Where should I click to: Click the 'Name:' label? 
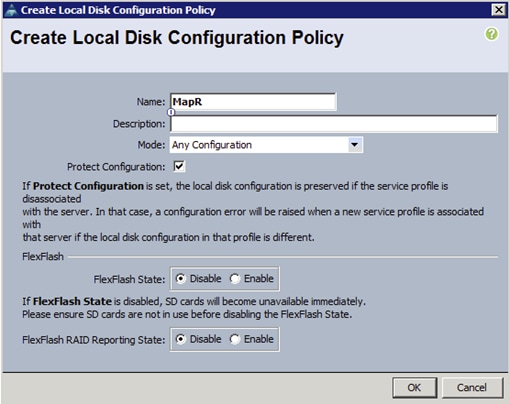[151, 102]
